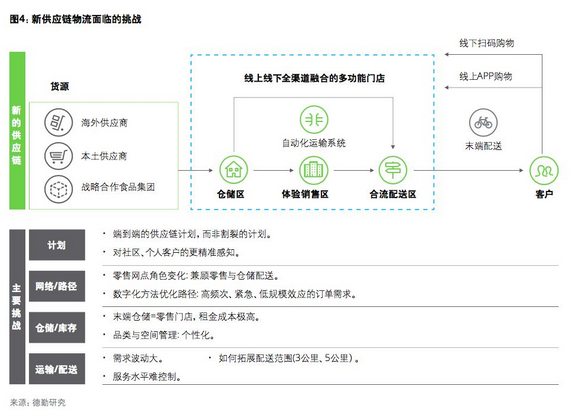Click the customer (客户) icon
Viewport: 570px width, 418px height.
[x=544, y=170]
